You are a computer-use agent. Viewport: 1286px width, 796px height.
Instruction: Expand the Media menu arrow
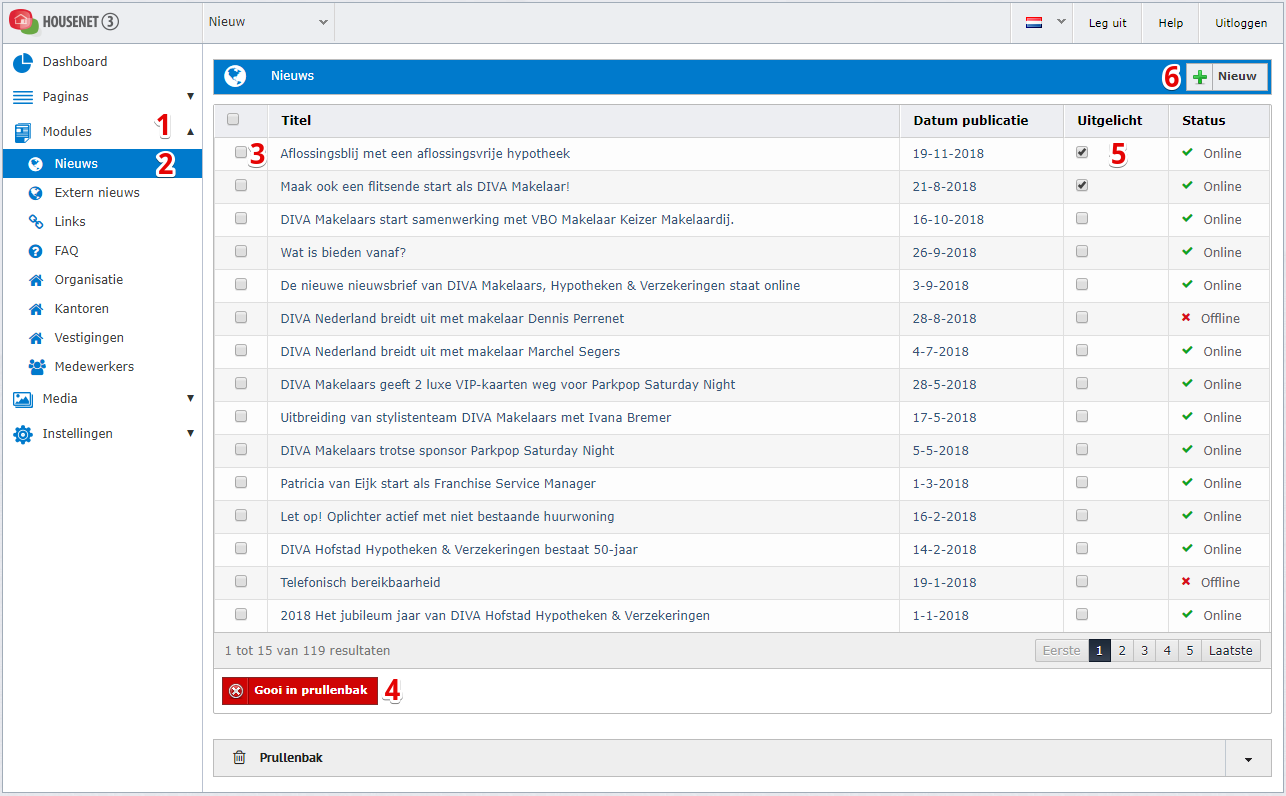pos(190,399)
